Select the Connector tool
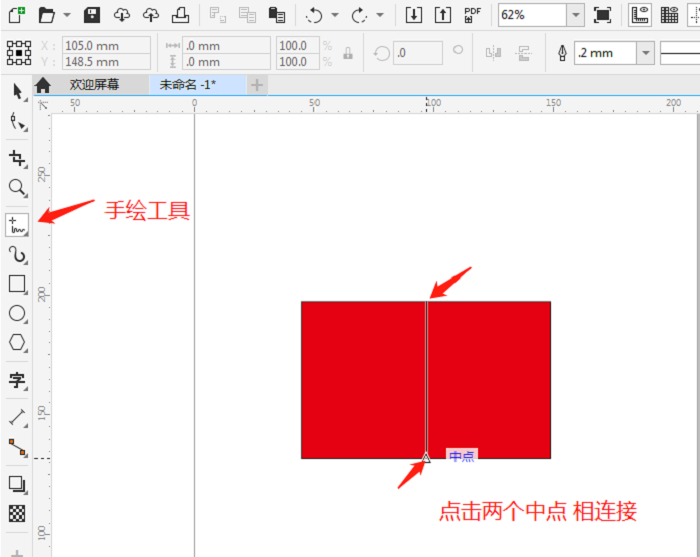700x557 pixels. point(17,447)
